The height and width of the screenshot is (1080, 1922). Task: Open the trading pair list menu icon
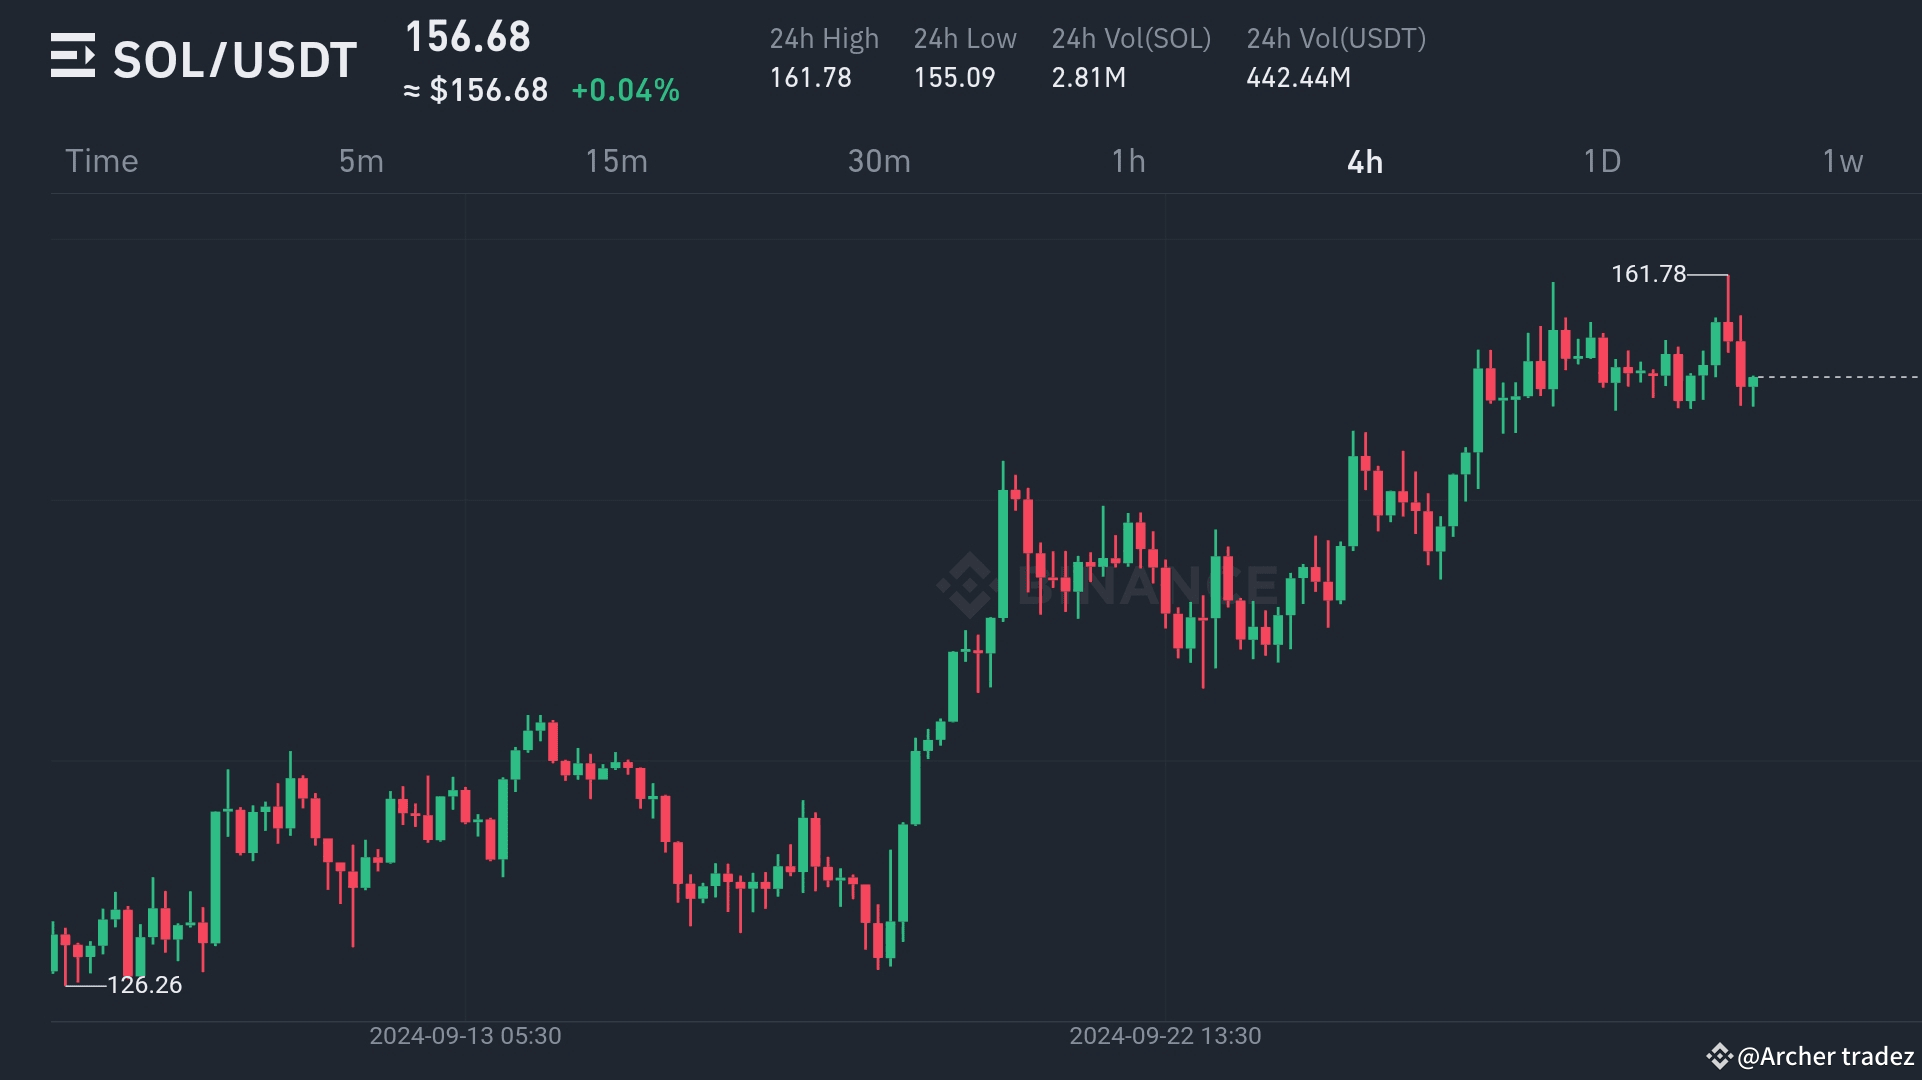(73, 56)
